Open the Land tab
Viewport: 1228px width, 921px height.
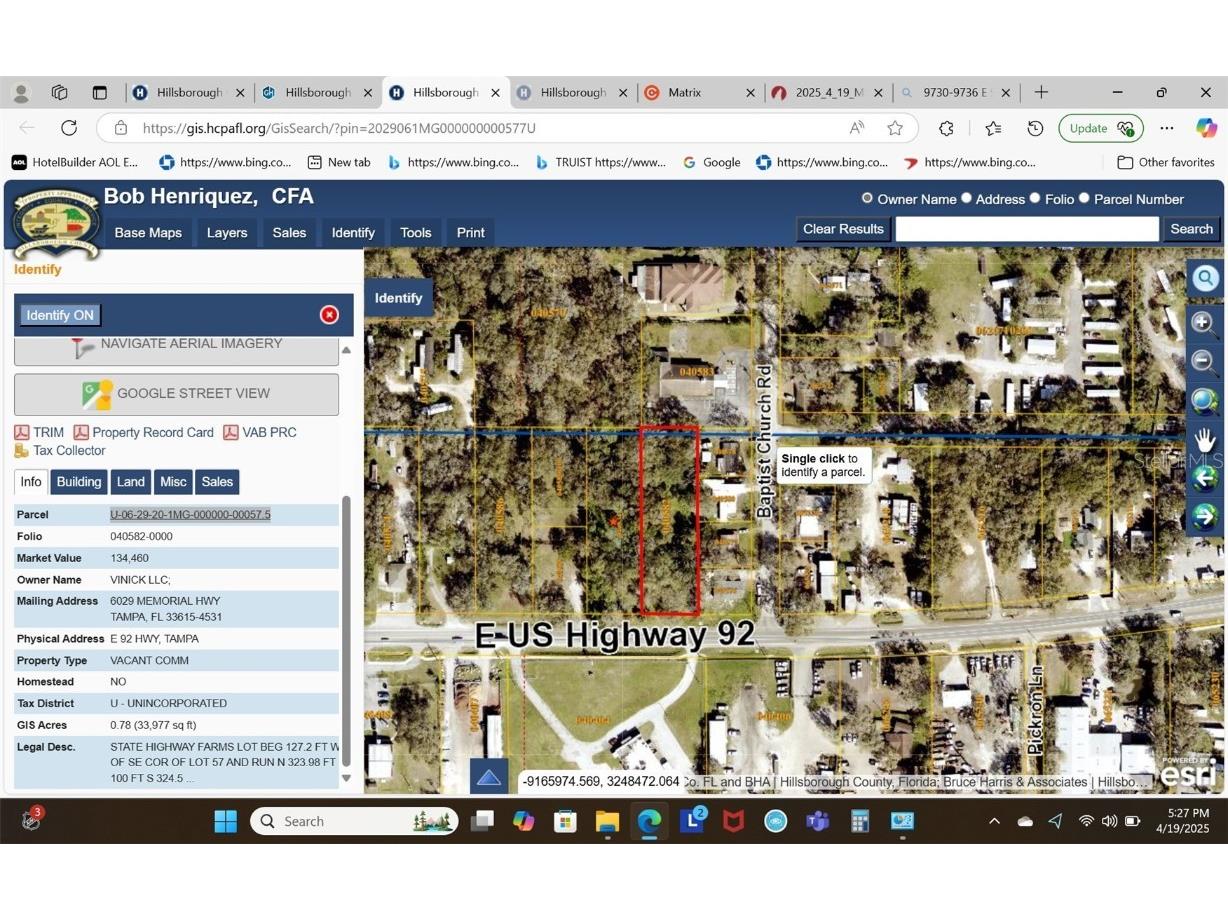131,482
